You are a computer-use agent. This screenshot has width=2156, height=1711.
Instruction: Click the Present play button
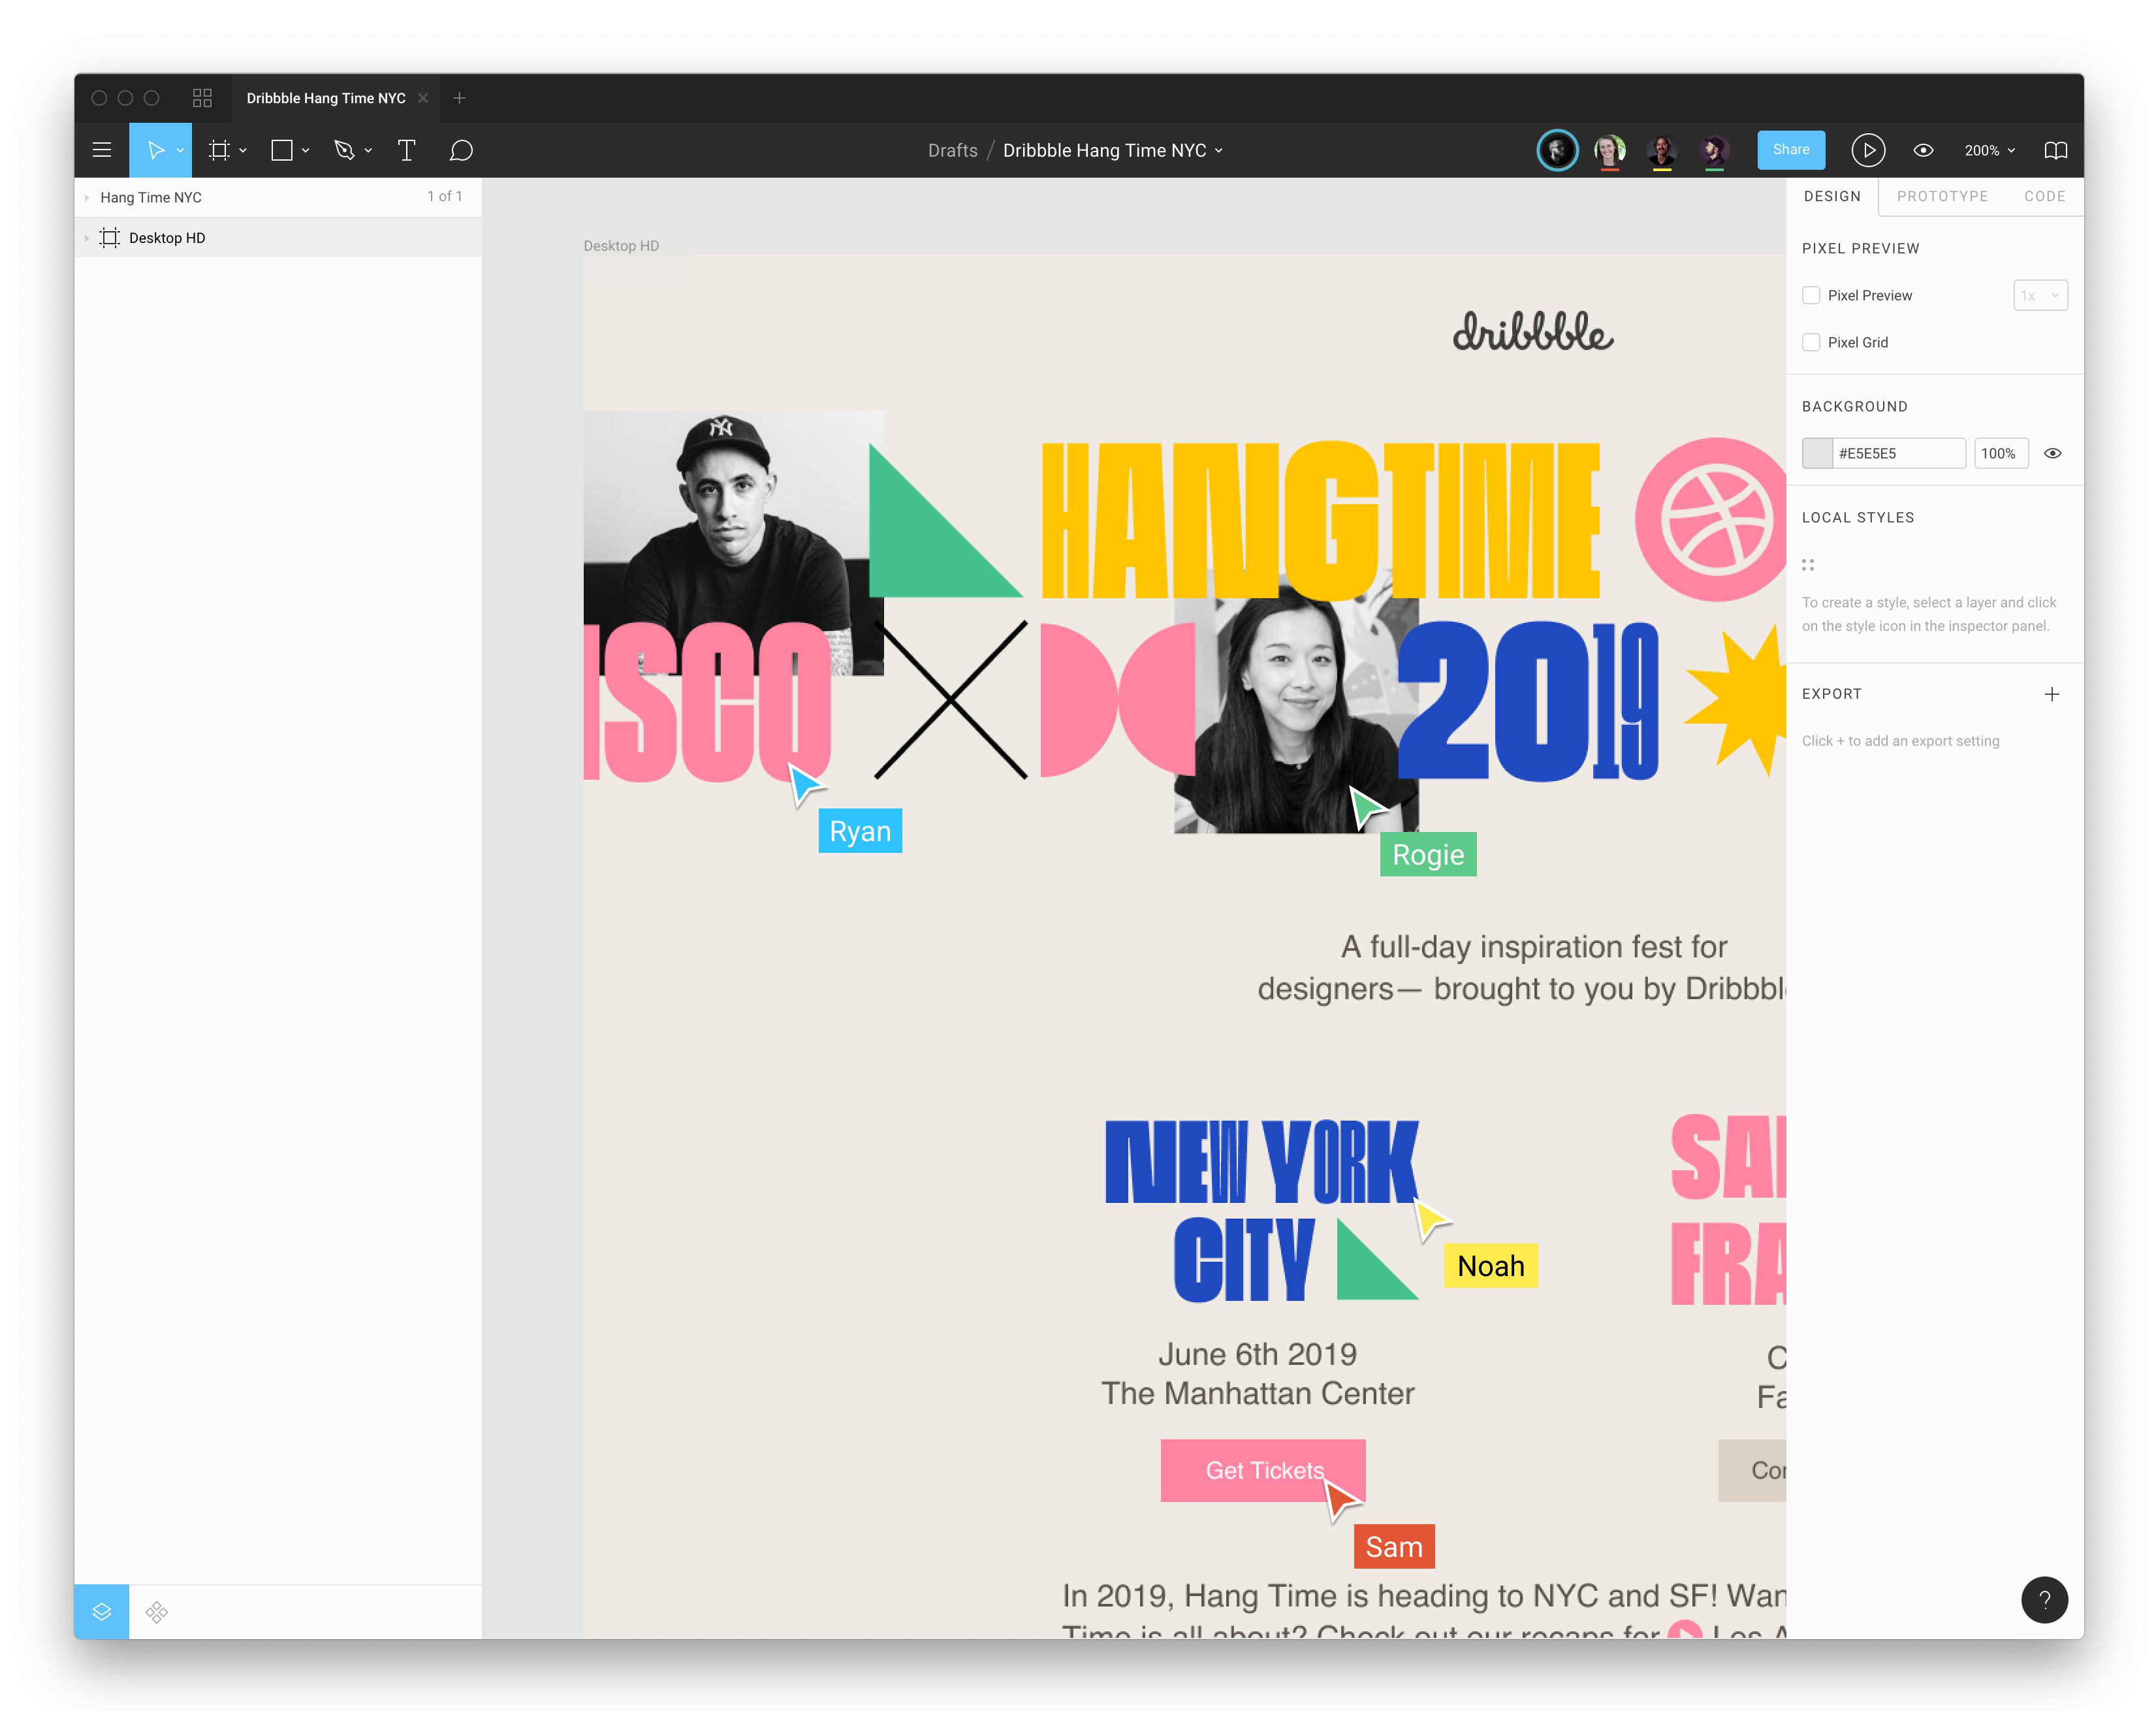point(1866,150)
